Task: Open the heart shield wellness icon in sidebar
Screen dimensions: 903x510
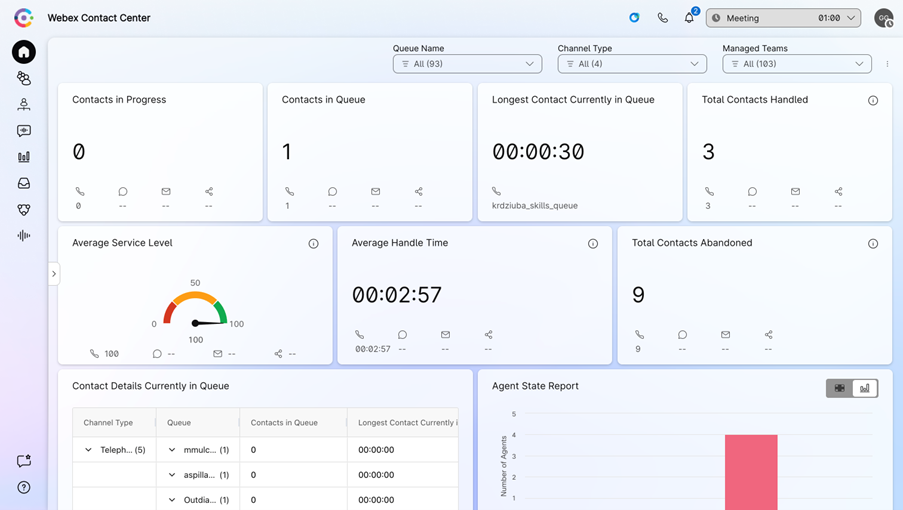Action: tap(24, 210)
